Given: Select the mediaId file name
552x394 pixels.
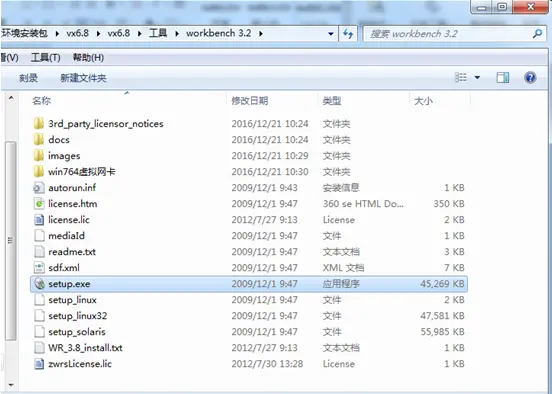Looking at the screenshot, I should pos(66,236).
